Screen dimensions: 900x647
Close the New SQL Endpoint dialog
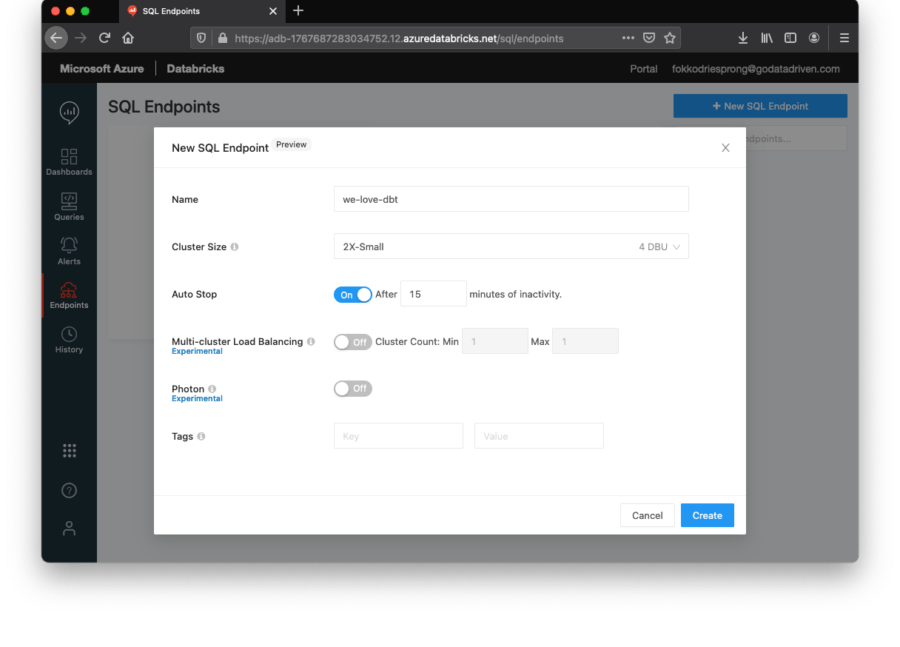tap(726, 148)
